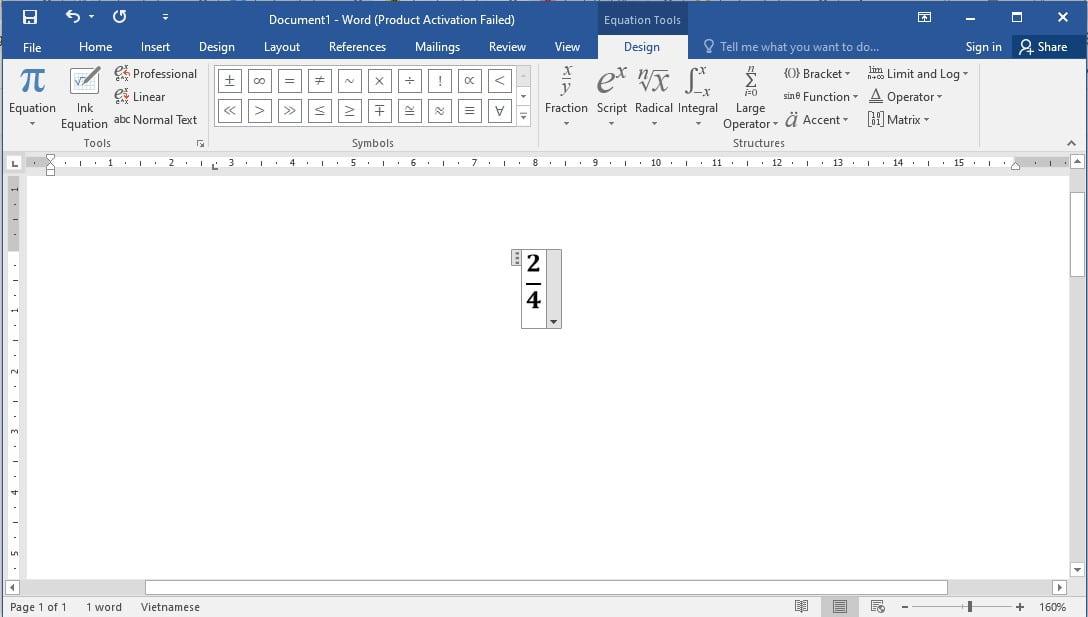Click the Sign in link
Viewport: 1088px width, 617px height.
(983, 46)
